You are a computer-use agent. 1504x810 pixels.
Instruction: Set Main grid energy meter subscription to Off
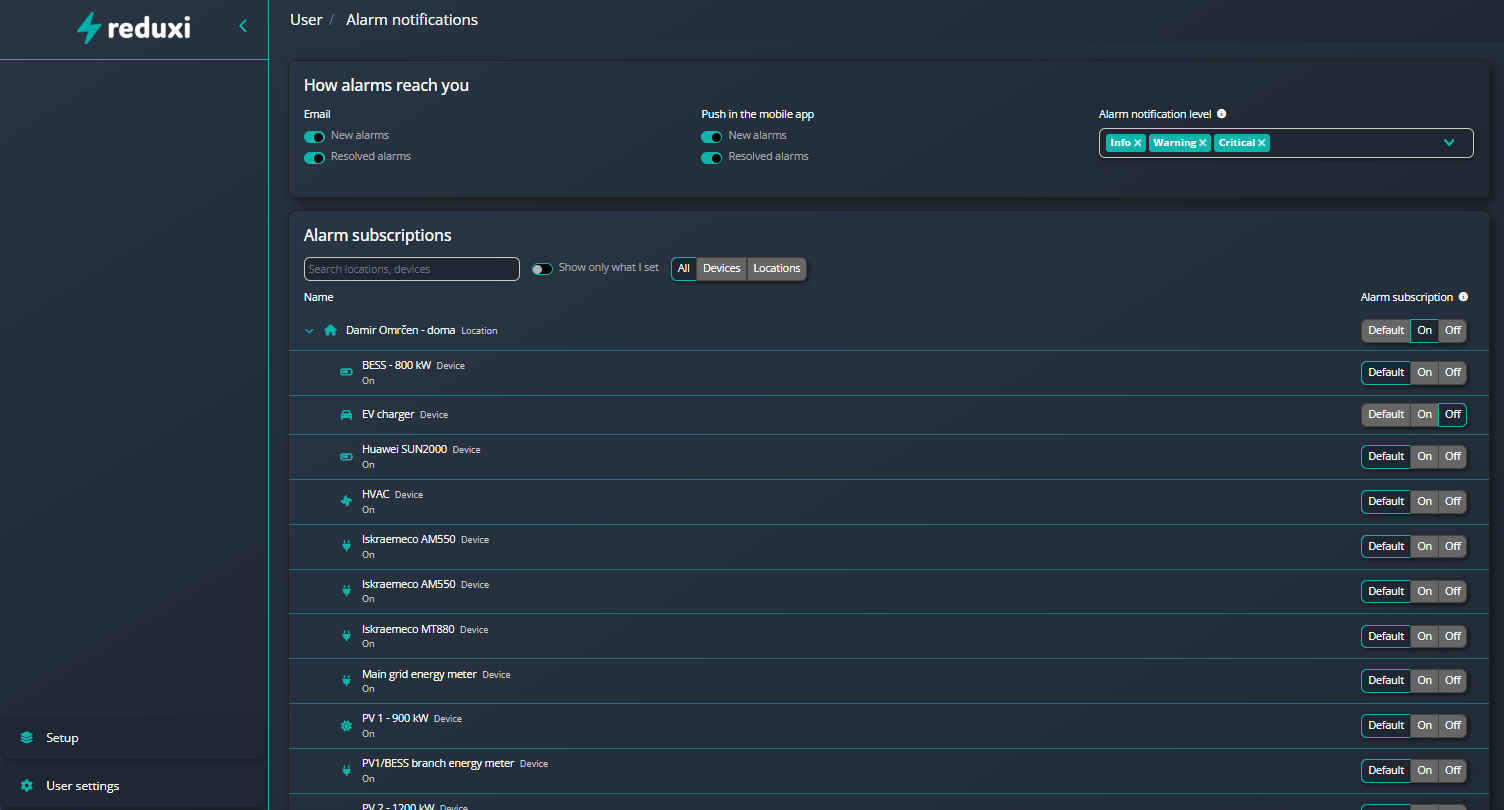pyautogui.click(x=1453, y=680)
